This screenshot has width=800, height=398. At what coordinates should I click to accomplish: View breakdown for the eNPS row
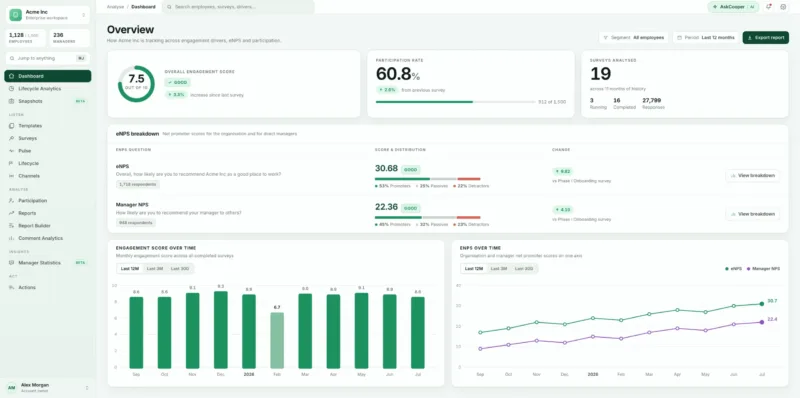(x=753, y=176)
